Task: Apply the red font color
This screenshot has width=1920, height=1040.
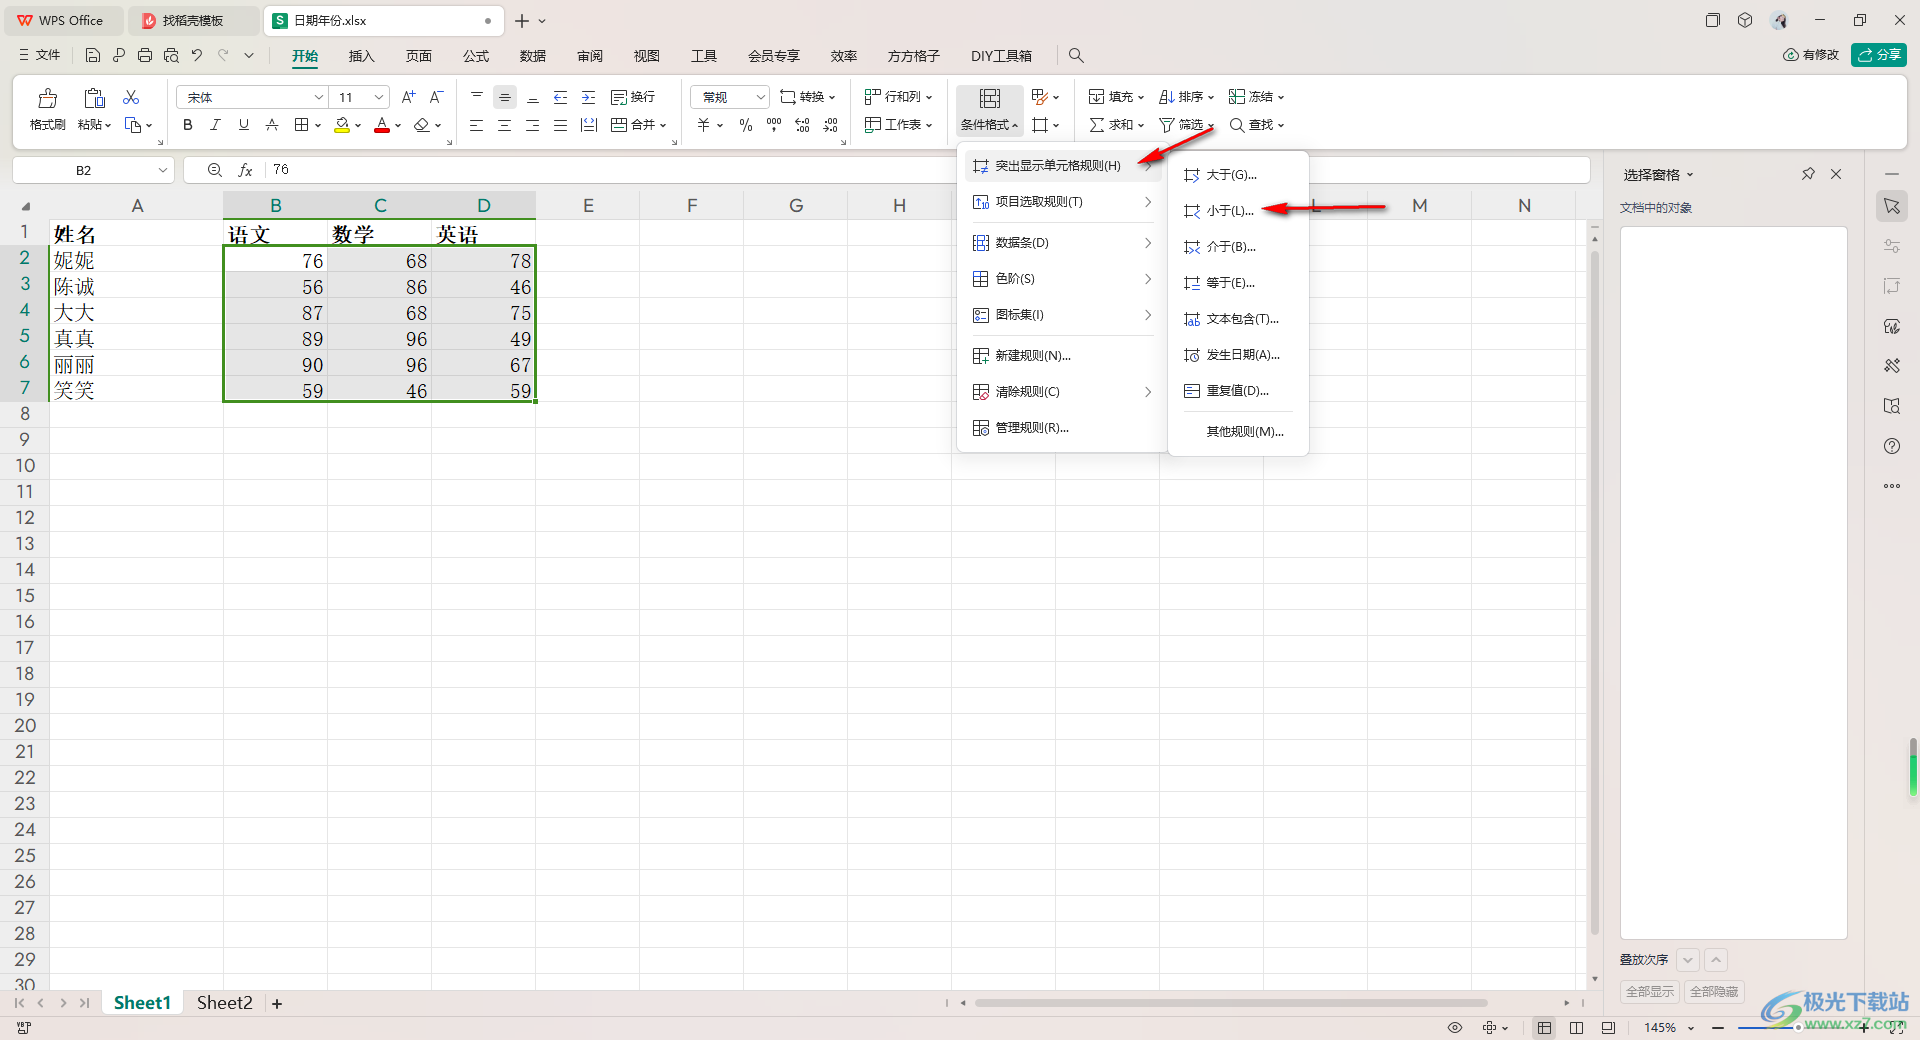Action: point(382,125)
